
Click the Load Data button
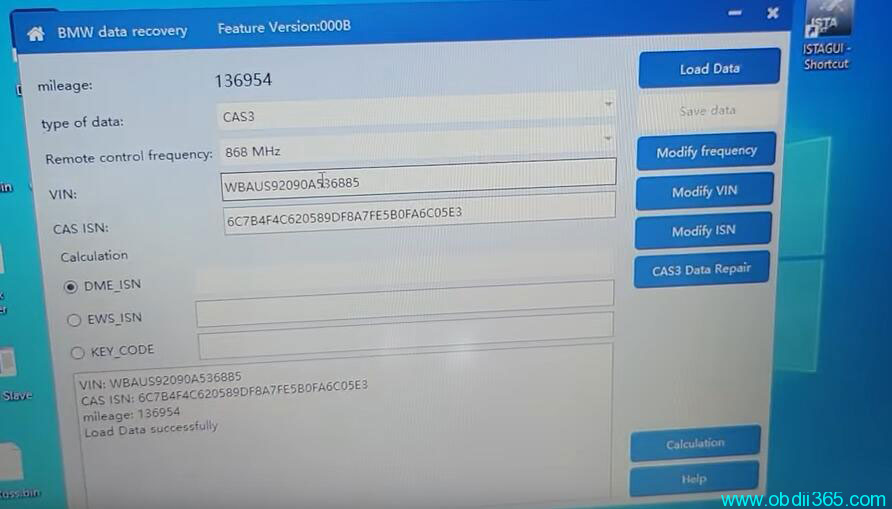(x=709, y=68)
